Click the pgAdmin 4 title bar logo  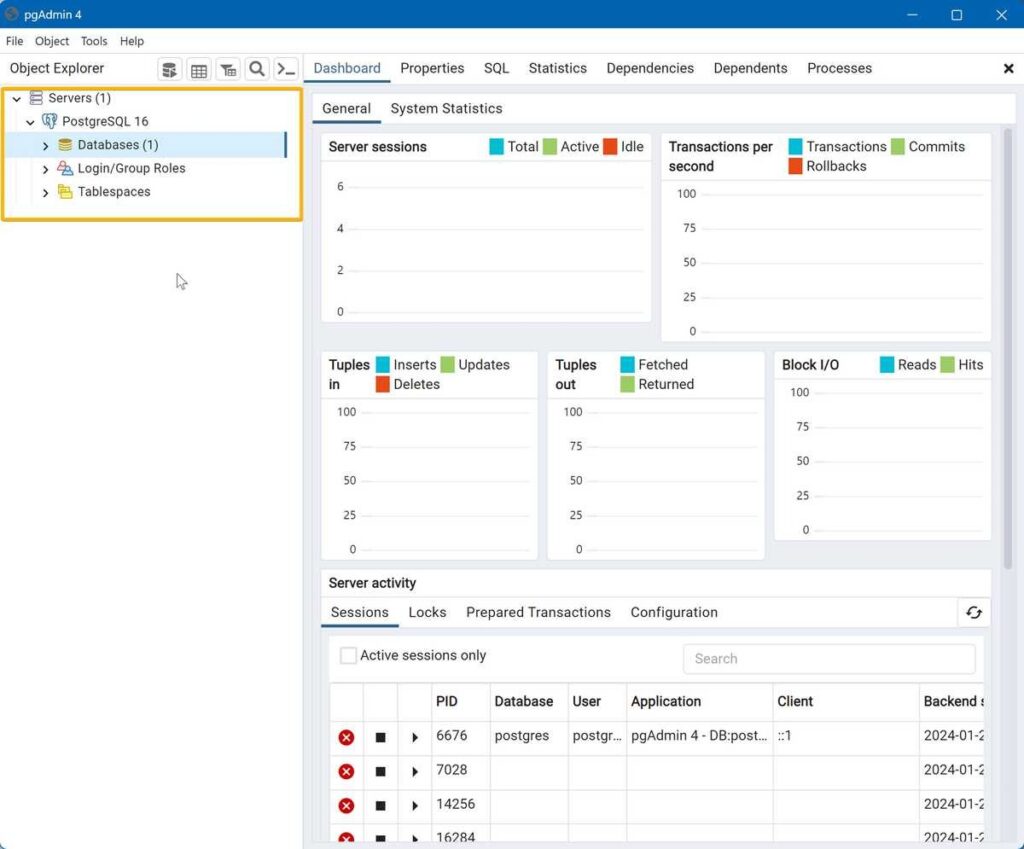click(x=11, y=14)
